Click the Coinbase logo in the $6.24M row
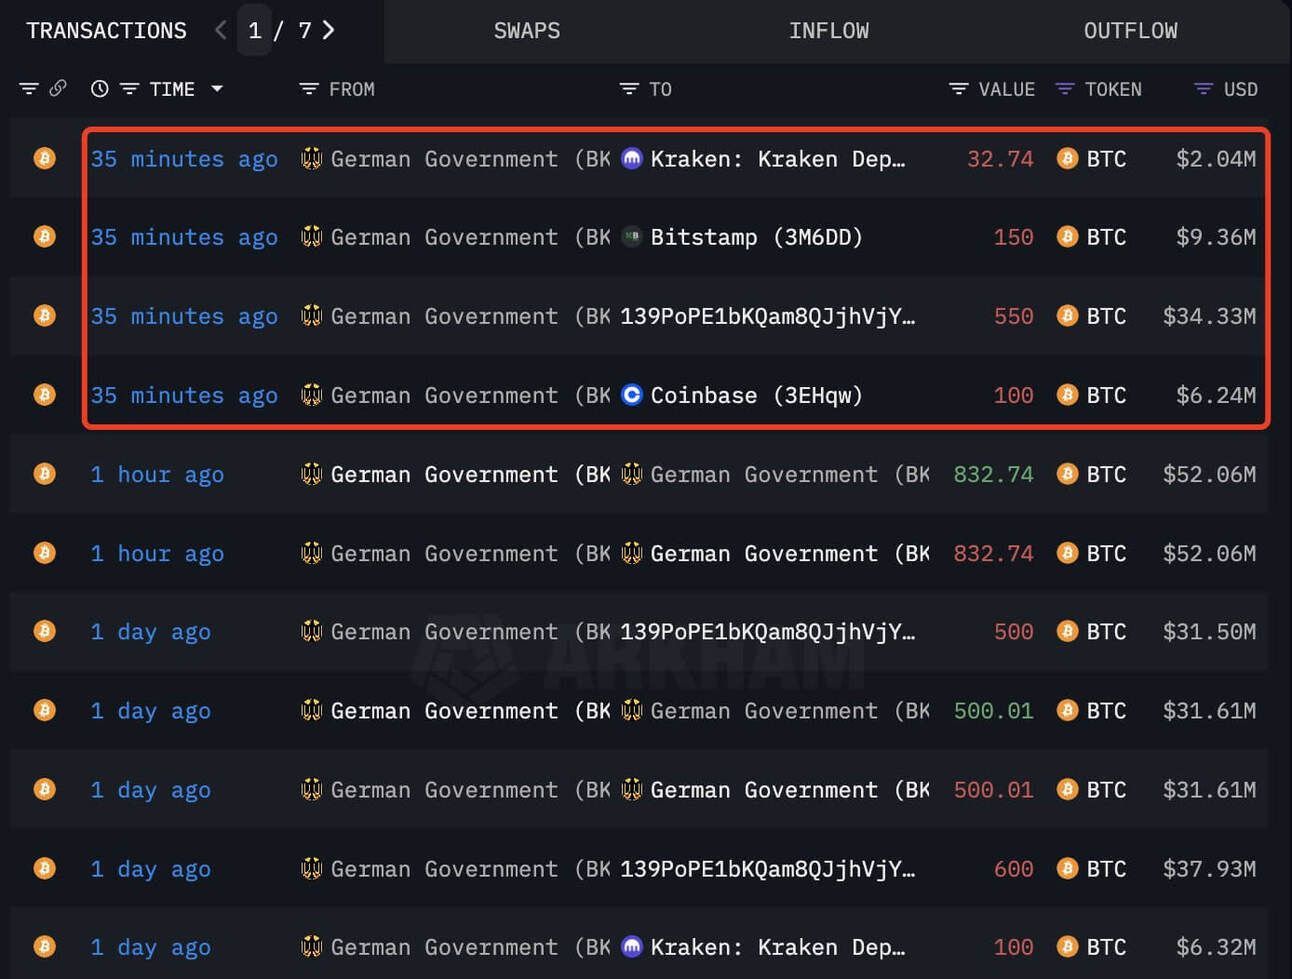Image resolution: width=1292 pixels, height=979 pixels. coord(631,395)
